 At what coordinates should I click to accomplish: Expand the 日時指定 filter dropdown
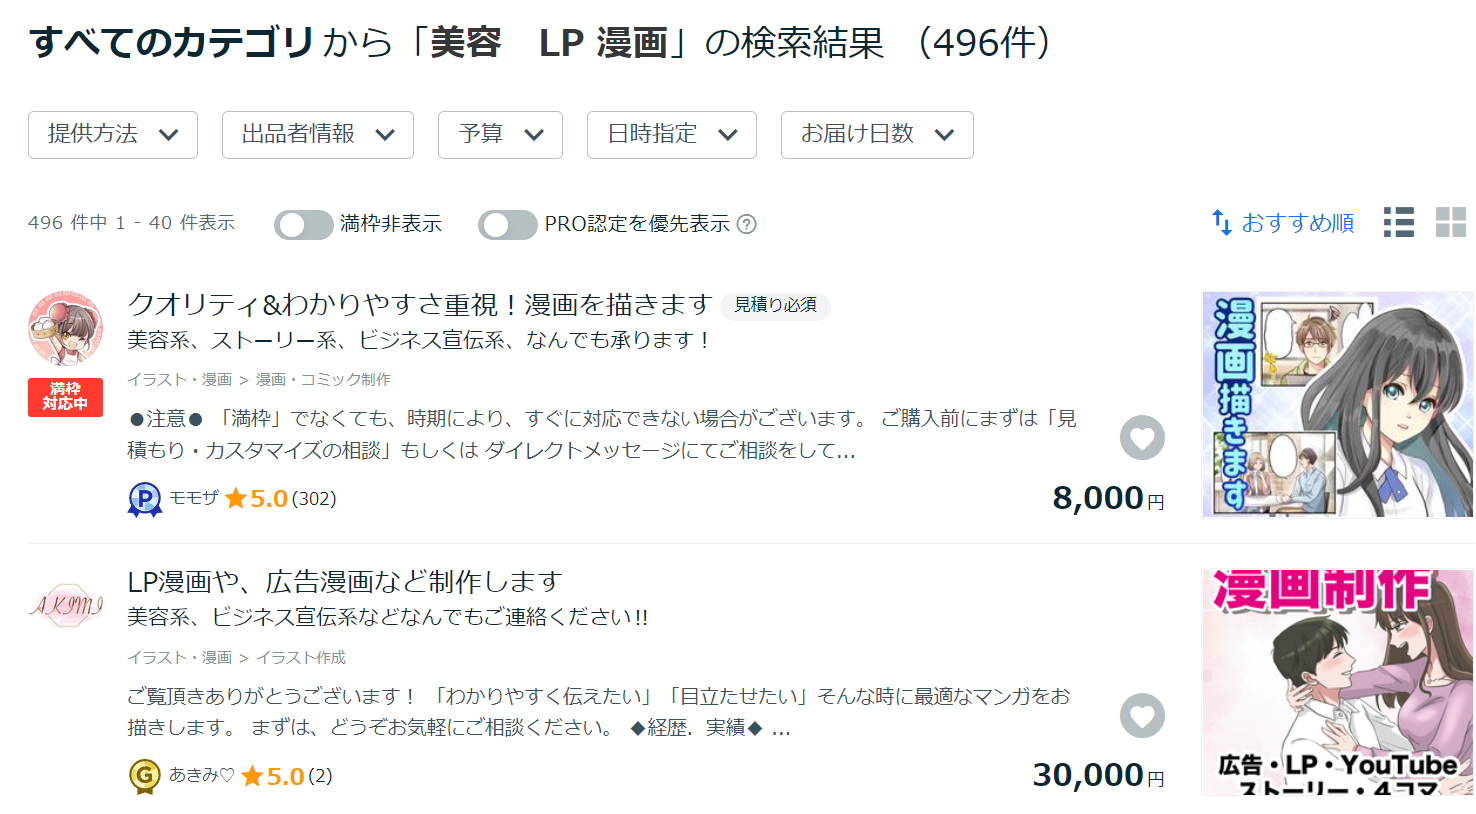(x=672, y=135)
